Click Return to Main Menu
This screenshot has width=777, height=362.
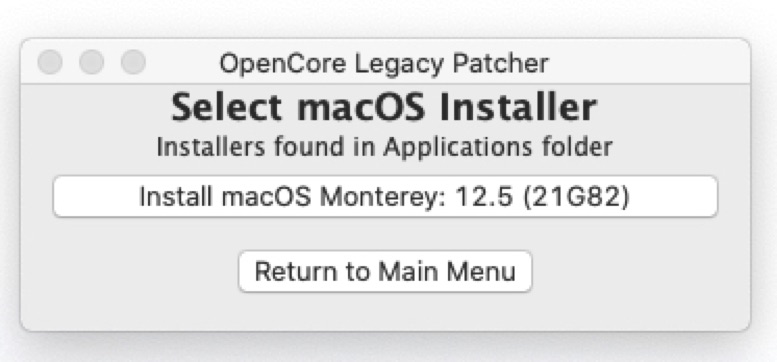[x=385, y=271]
